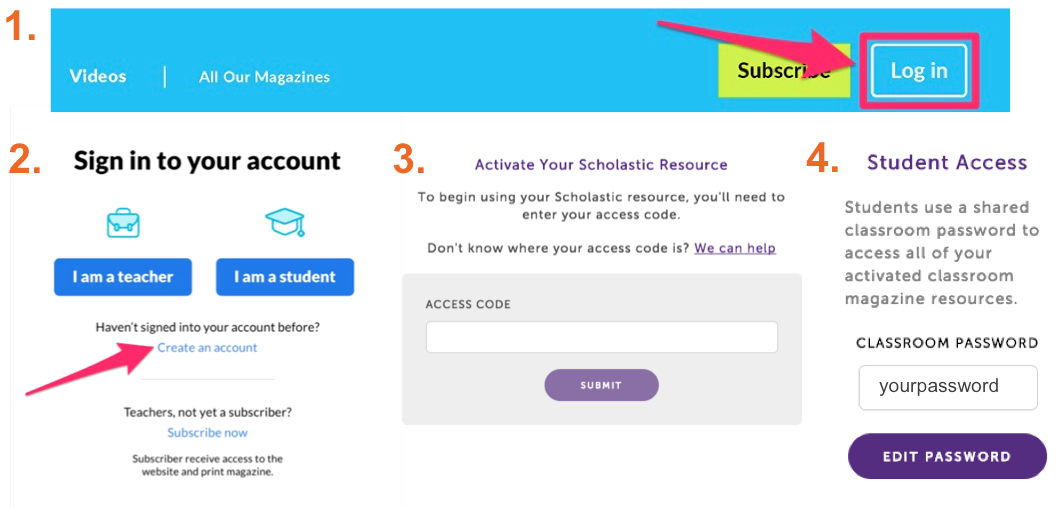Choose the I am a teacher button
1058x507 pixels.
[123, 277]
